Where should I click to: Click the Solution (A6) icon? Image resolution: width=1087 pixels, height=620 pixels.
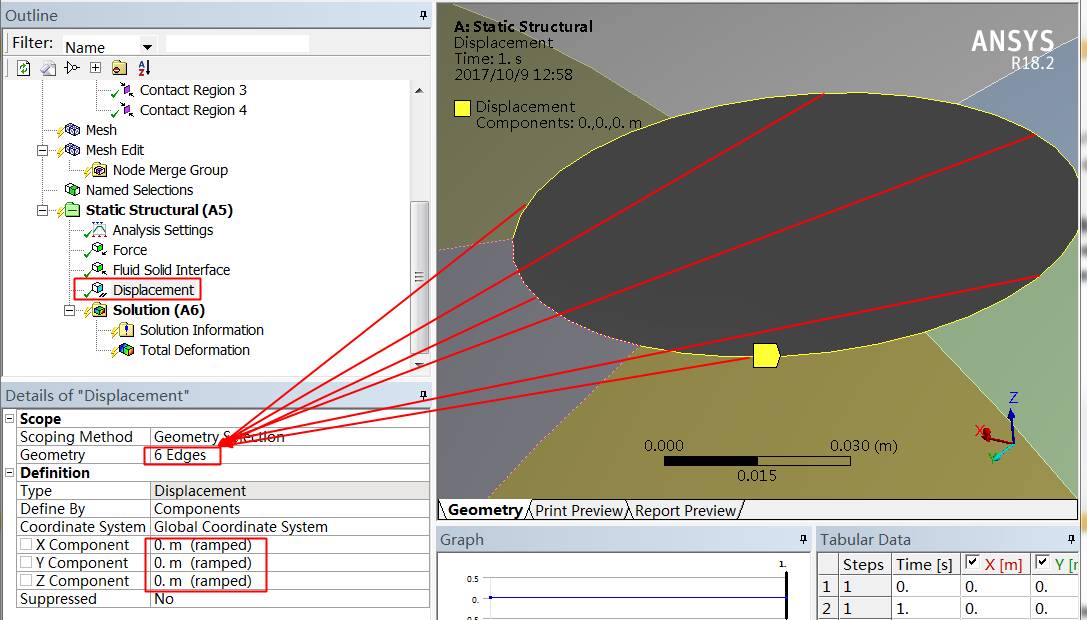pyautogui.click(x=99, y=309)
